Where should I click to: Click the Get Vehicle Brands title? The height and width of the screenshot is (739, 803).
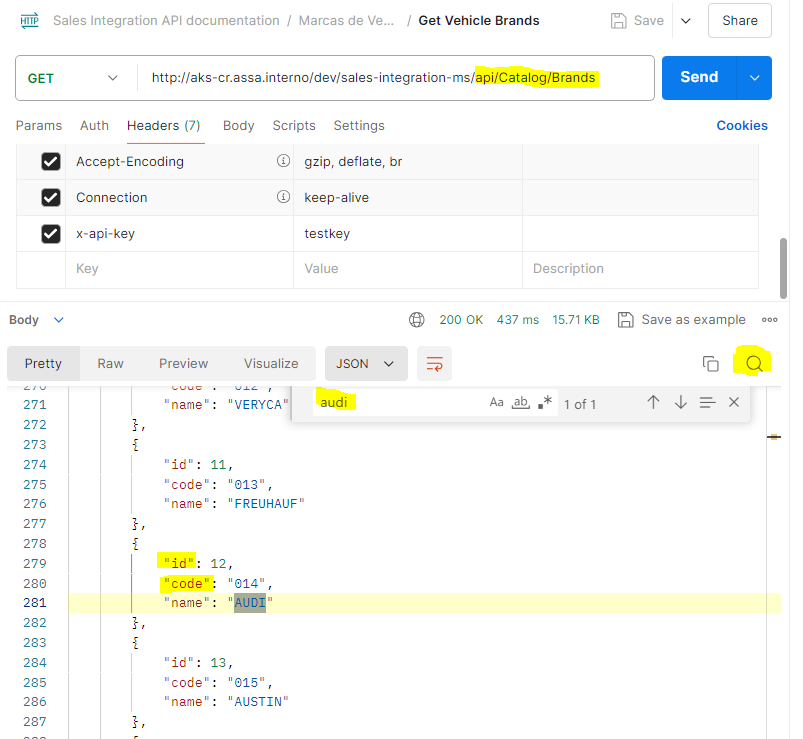click(479, 21)
